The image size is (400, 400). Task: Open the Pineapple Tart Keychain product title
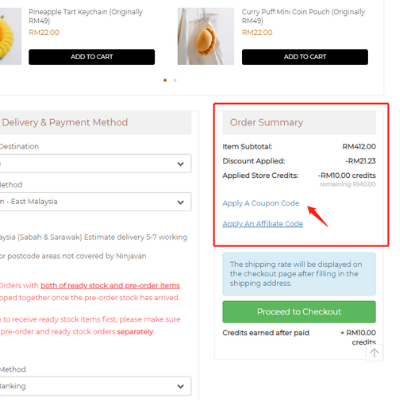pos(86,16)
